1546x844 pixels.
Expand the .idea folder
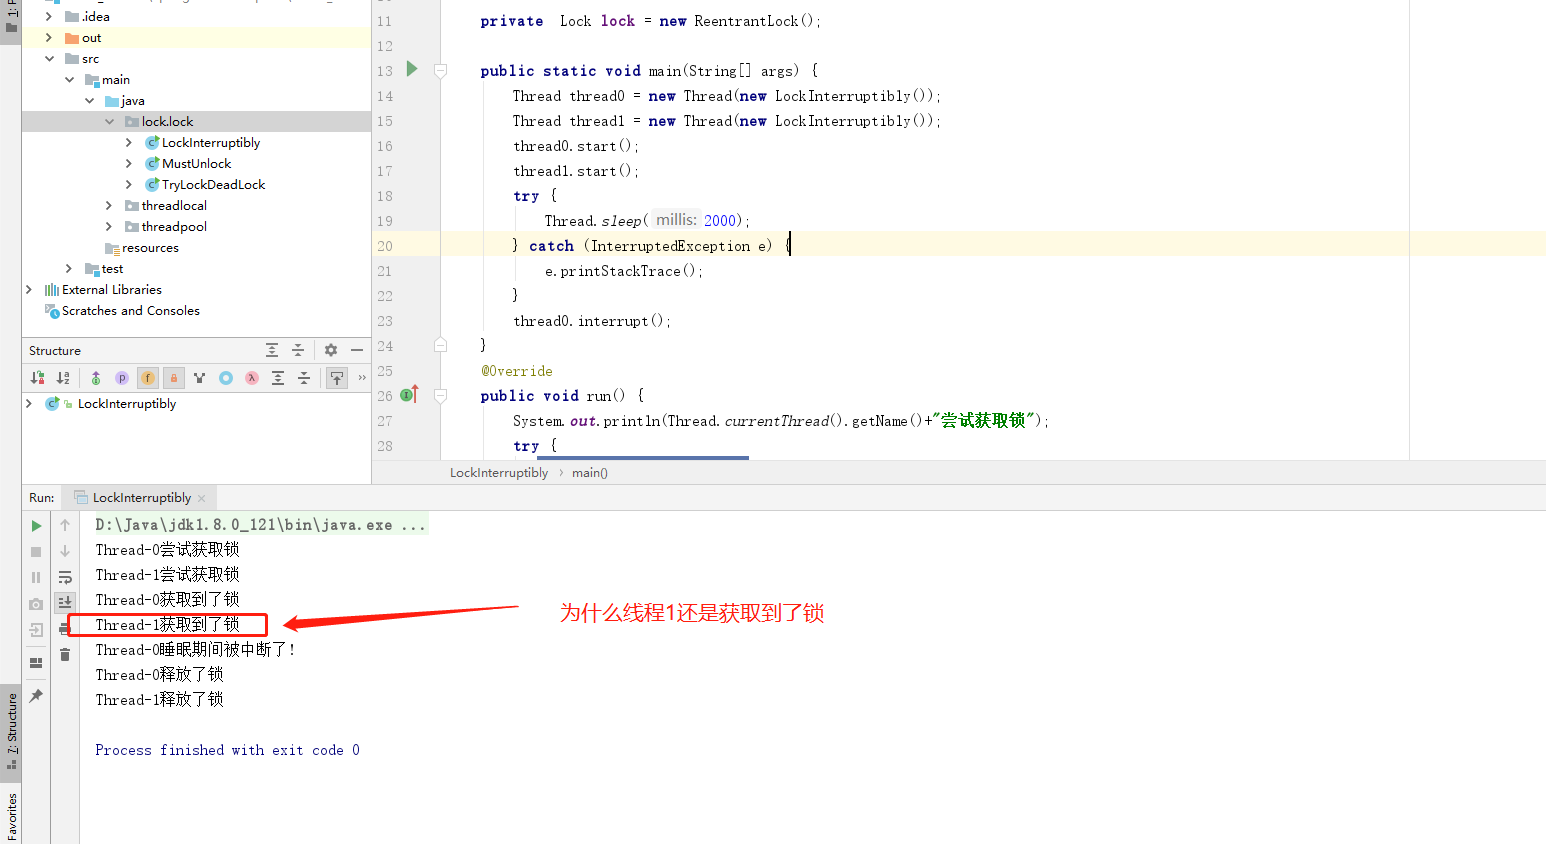48,17
